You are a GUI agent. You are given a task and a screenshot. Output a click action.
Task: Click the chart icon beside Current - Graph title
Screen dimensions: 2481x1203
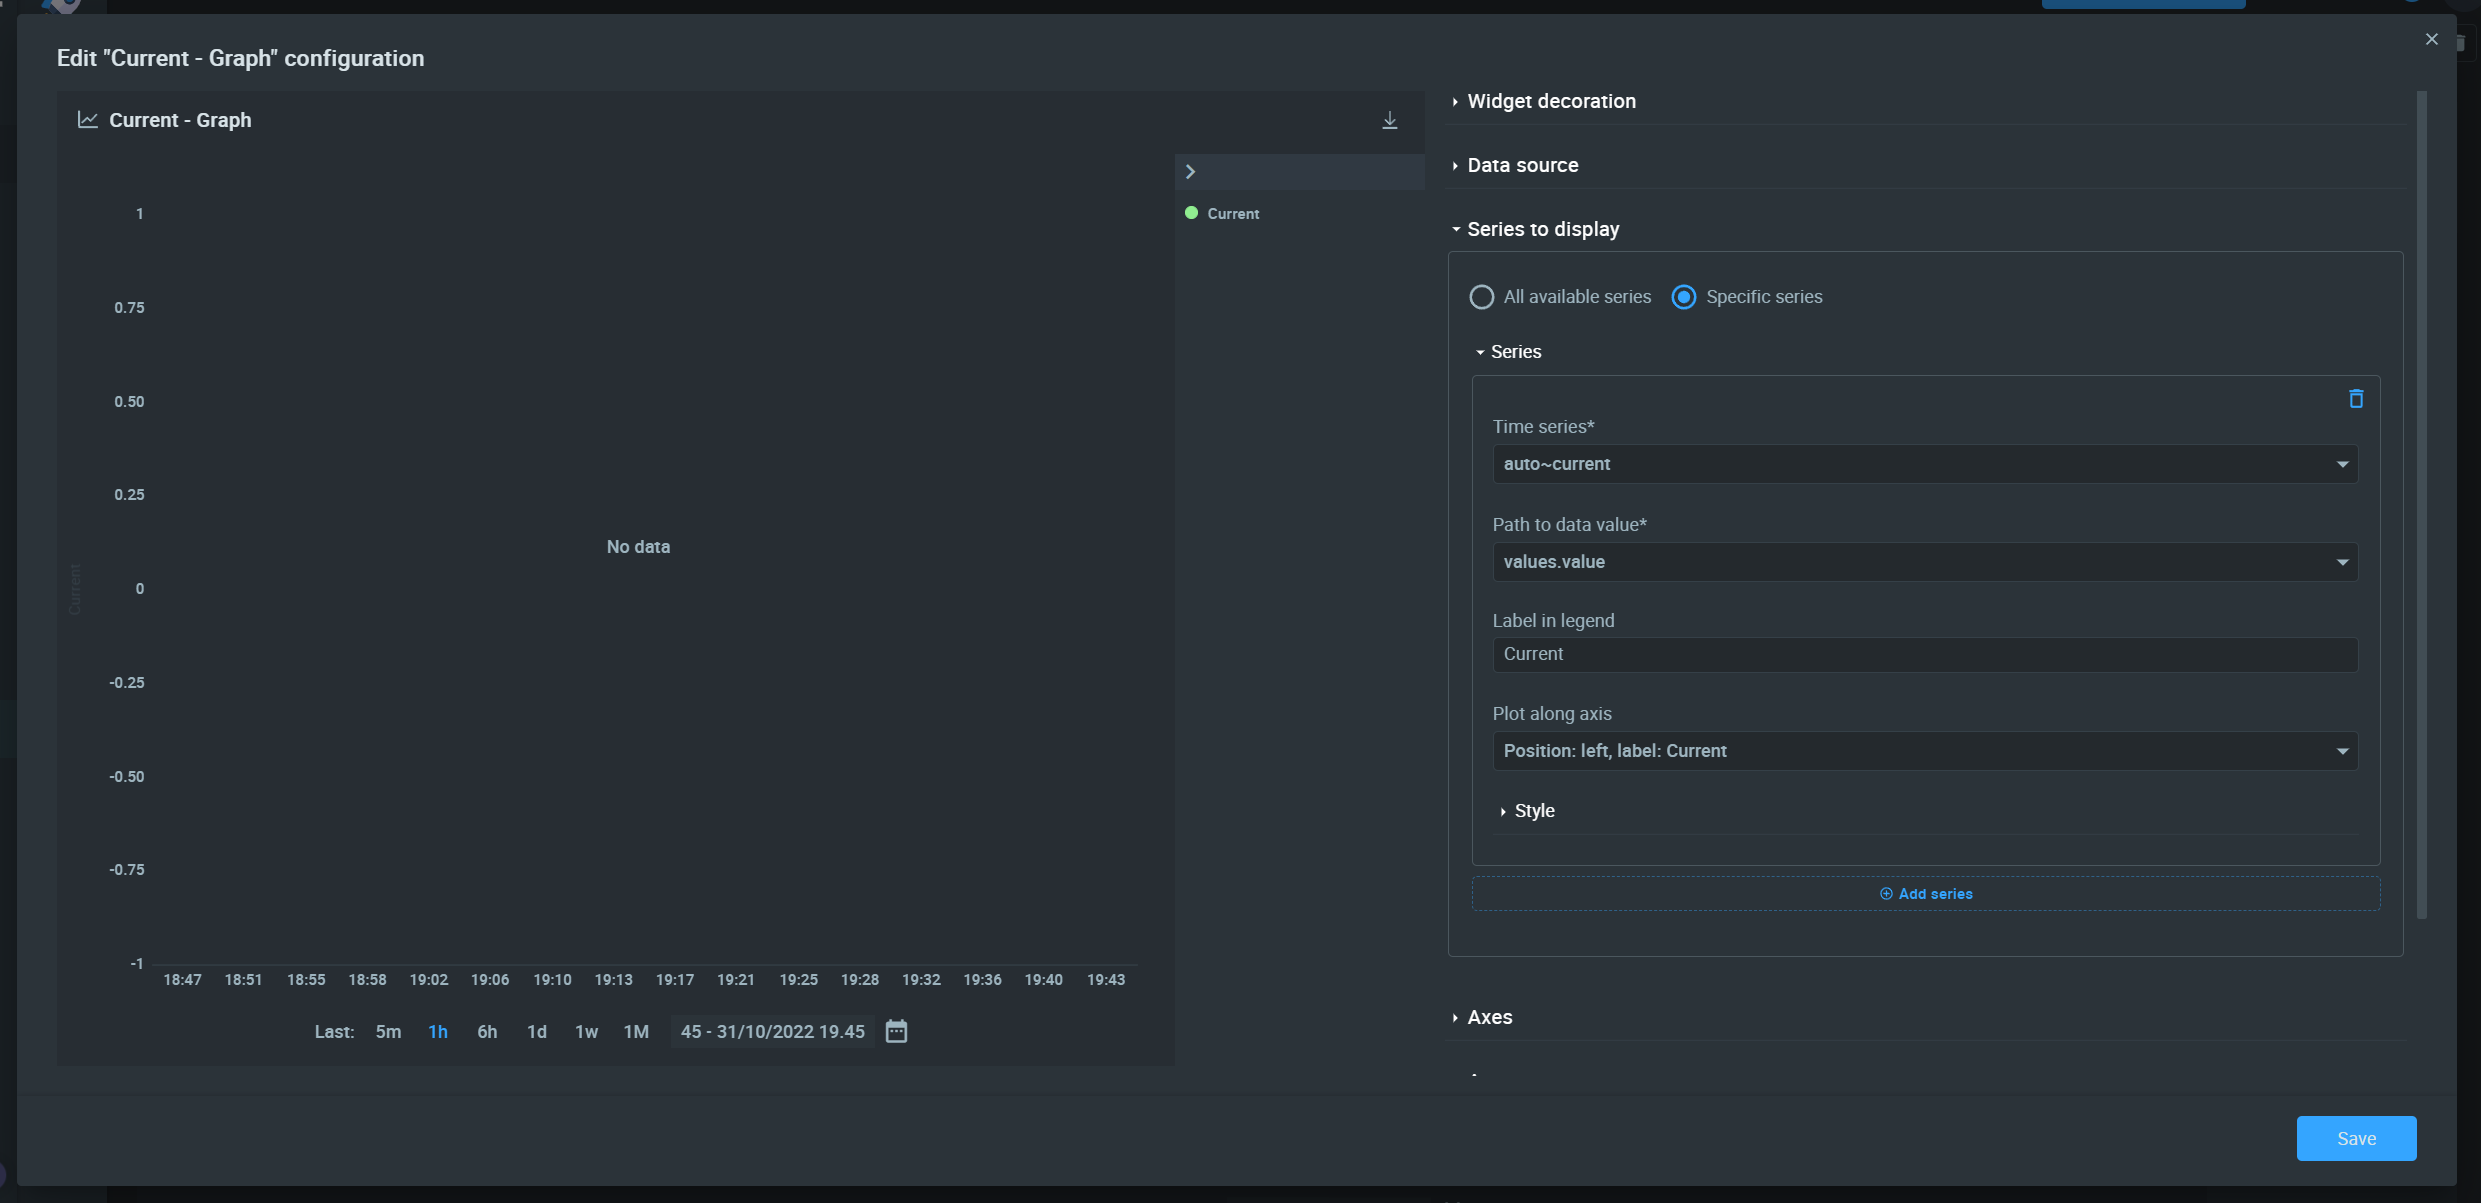88,120
